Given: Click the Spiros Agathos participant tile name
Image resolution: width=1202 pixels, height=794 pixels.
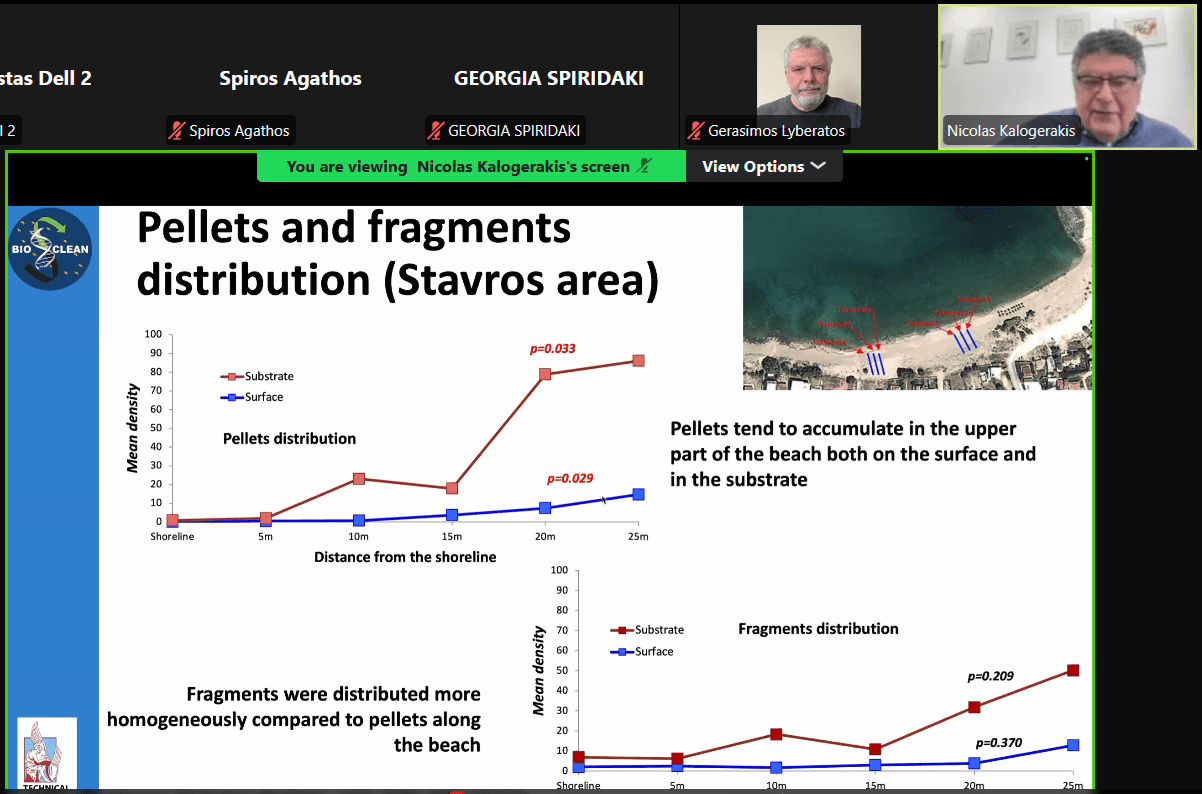Looking at the screenshot, I should [290, 78].
